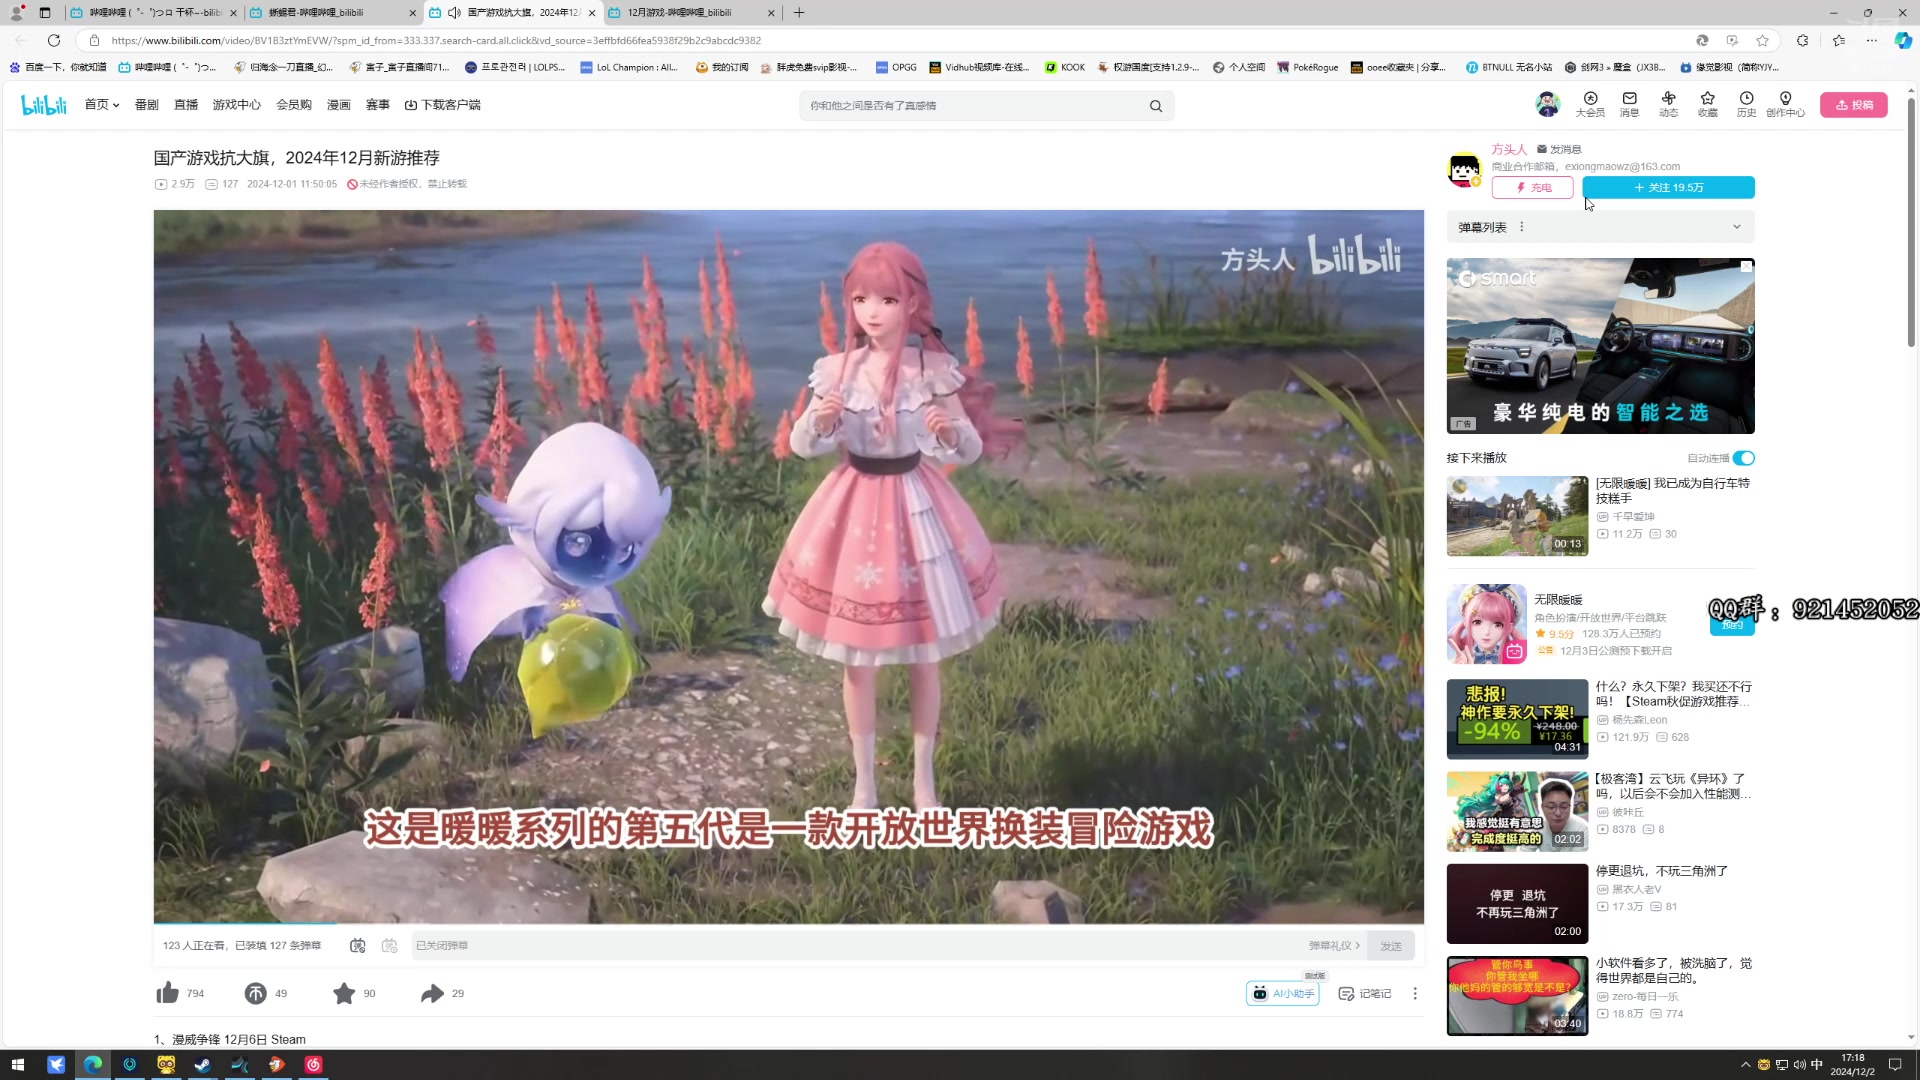Open the 会员购 shop section
Screen dimensions: 1920x1080
(294, 105)
